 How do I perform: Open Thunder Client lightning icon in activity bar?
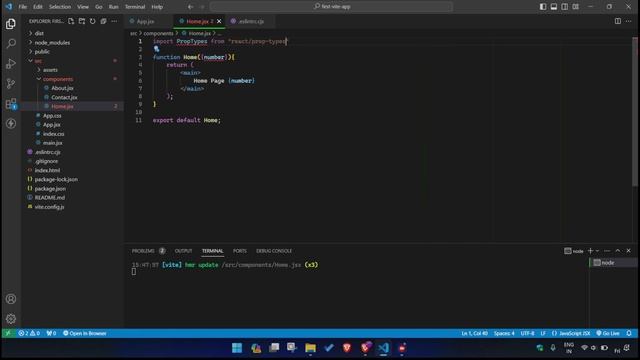[x=11, y=123]
